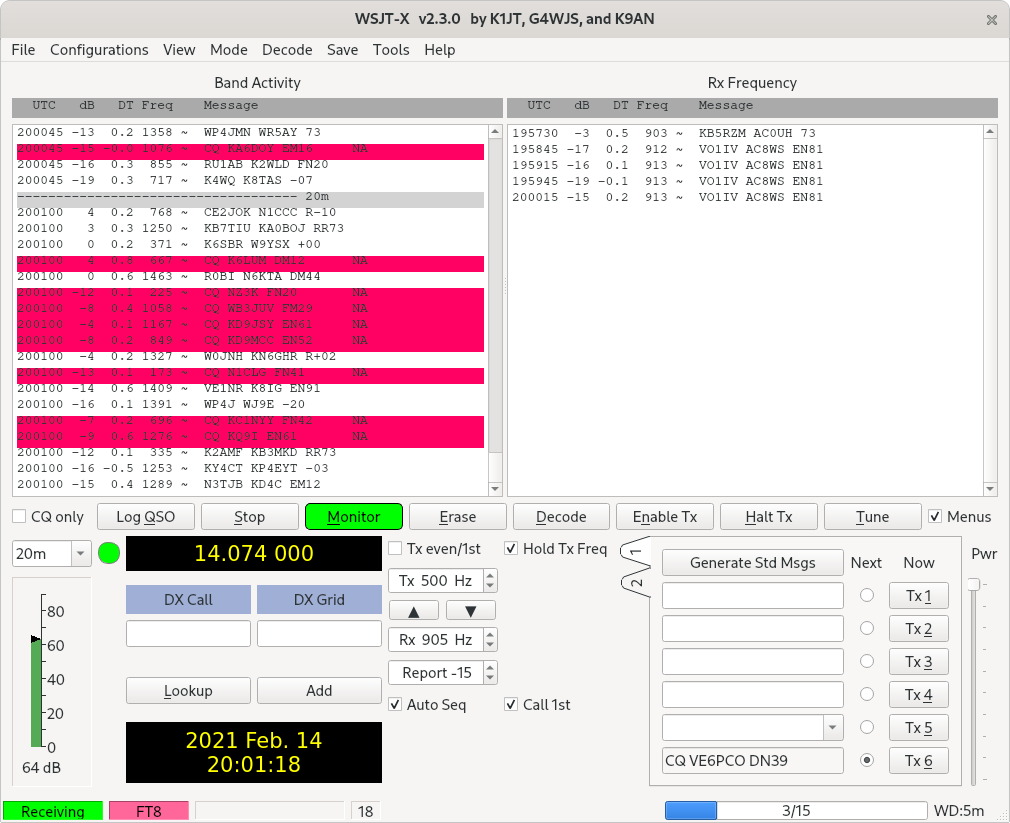Viewport: 1010px width, 823px height.
Task: Click the Decode button
Action: click(x=561, y=516)
